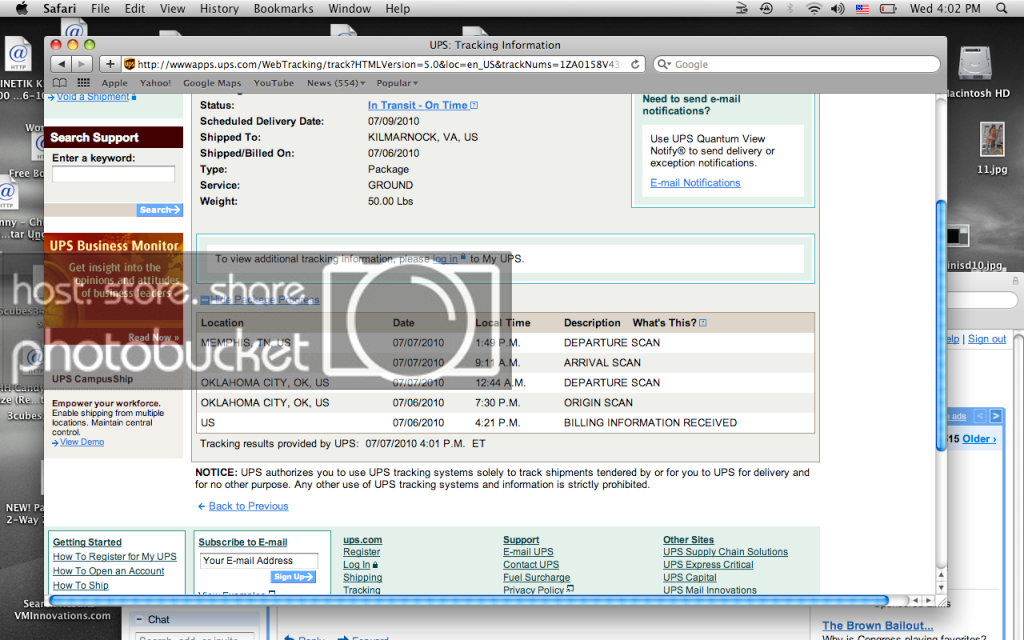Click the Your E-mail Address field
Viewport: 1024px width, 640px height.
[x=259, y=560]
